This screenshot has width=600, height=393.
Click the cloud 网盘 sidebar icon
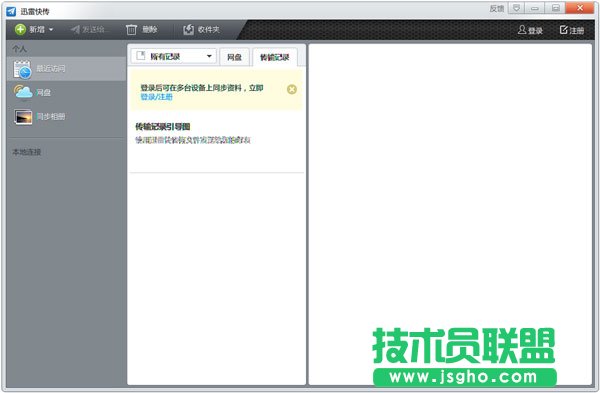pyautogui.click(x=23, y=92)
